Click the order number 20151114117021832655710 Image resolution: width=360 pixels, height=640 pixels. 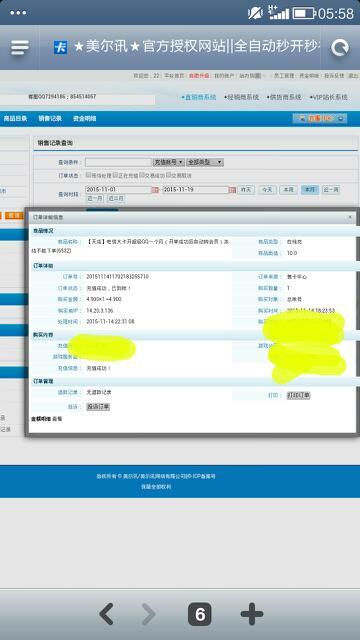pos(118,277)
